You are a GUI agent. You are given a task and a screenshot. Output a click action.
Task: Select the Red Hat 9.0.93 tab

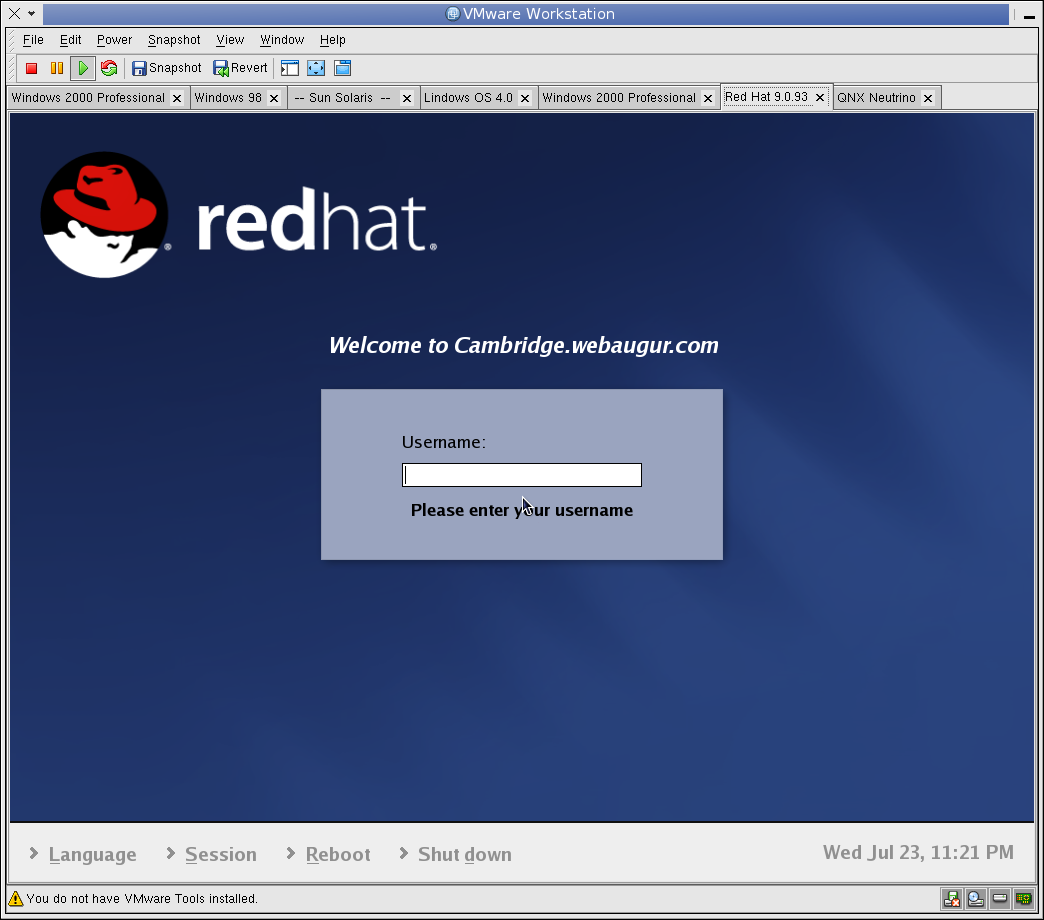coord(766,97)
